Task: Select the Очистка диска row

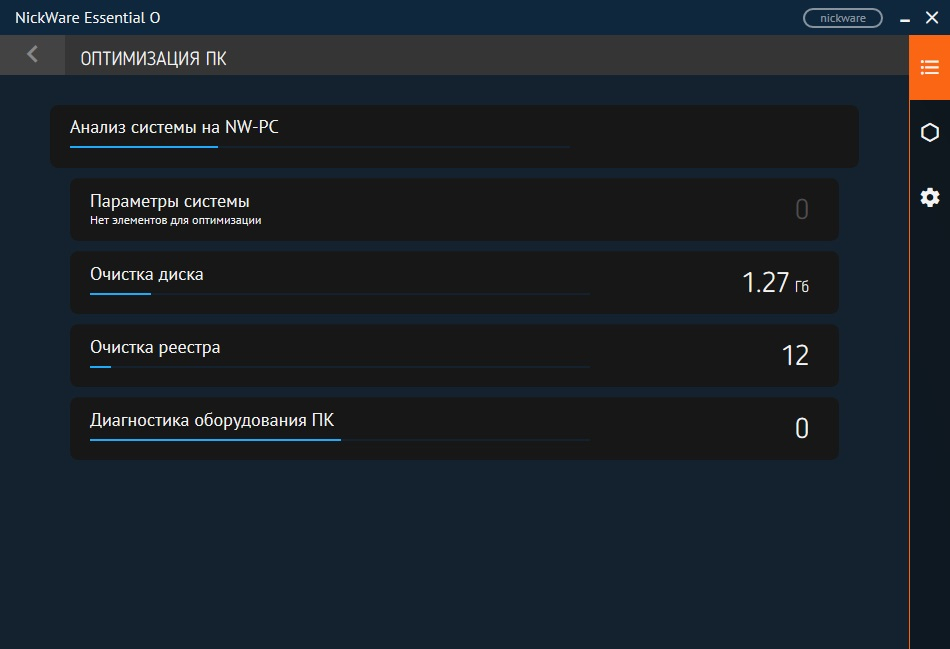Action: coord(454,282)
